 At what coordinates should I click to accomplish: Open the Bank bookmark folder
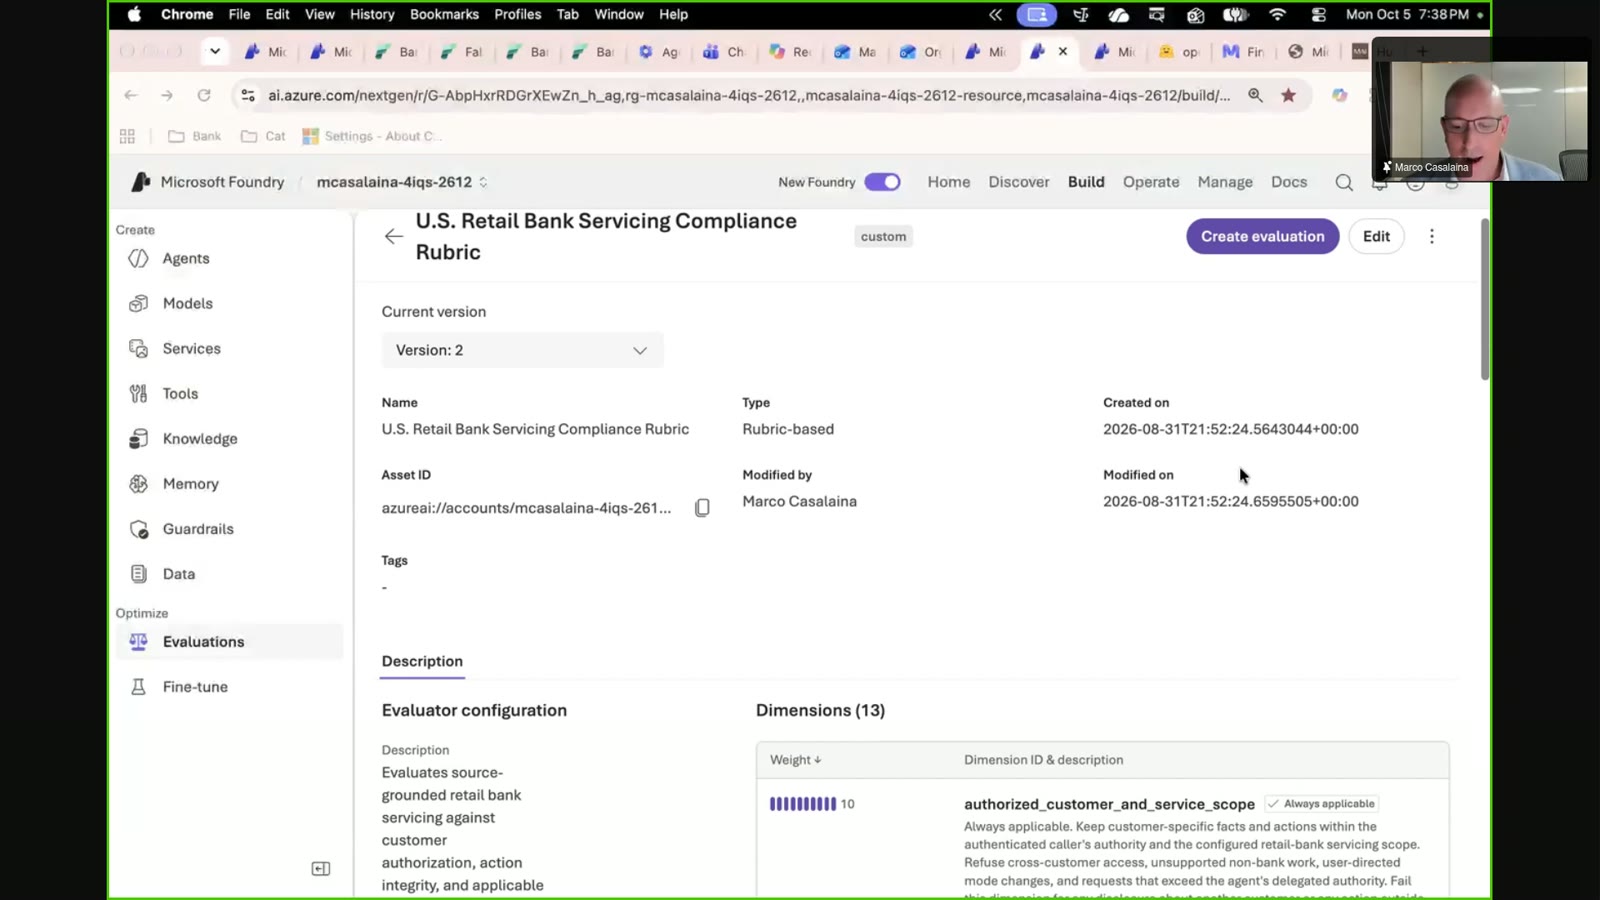(x=195, y=136)
